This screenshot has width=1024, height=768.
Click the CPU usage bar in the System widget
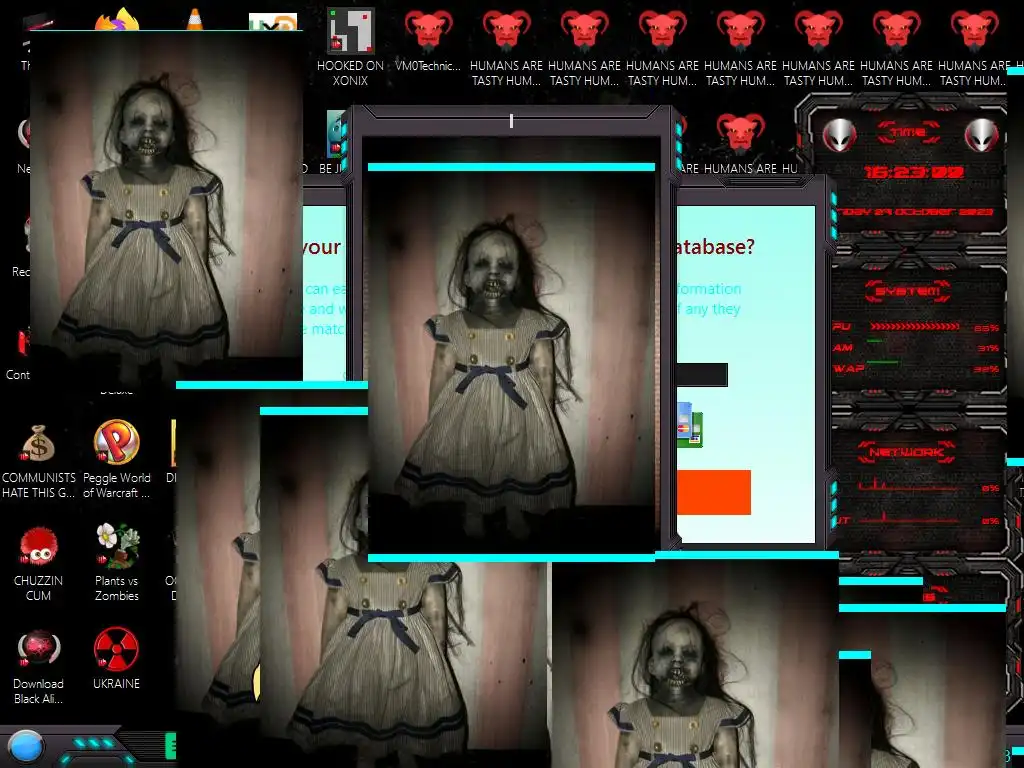[x=914, y=327]
